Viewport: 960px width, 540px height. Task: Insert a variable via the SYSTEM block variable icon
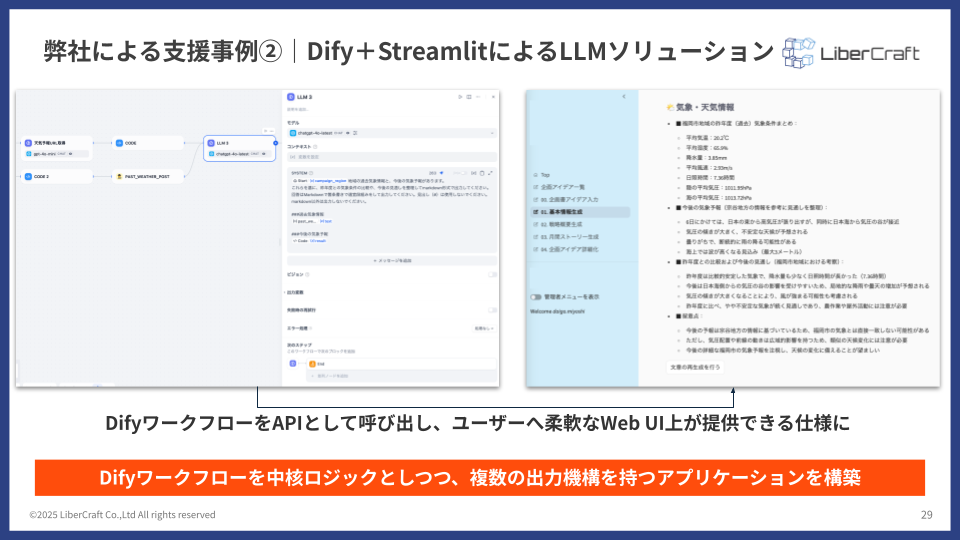coord(473,173)
